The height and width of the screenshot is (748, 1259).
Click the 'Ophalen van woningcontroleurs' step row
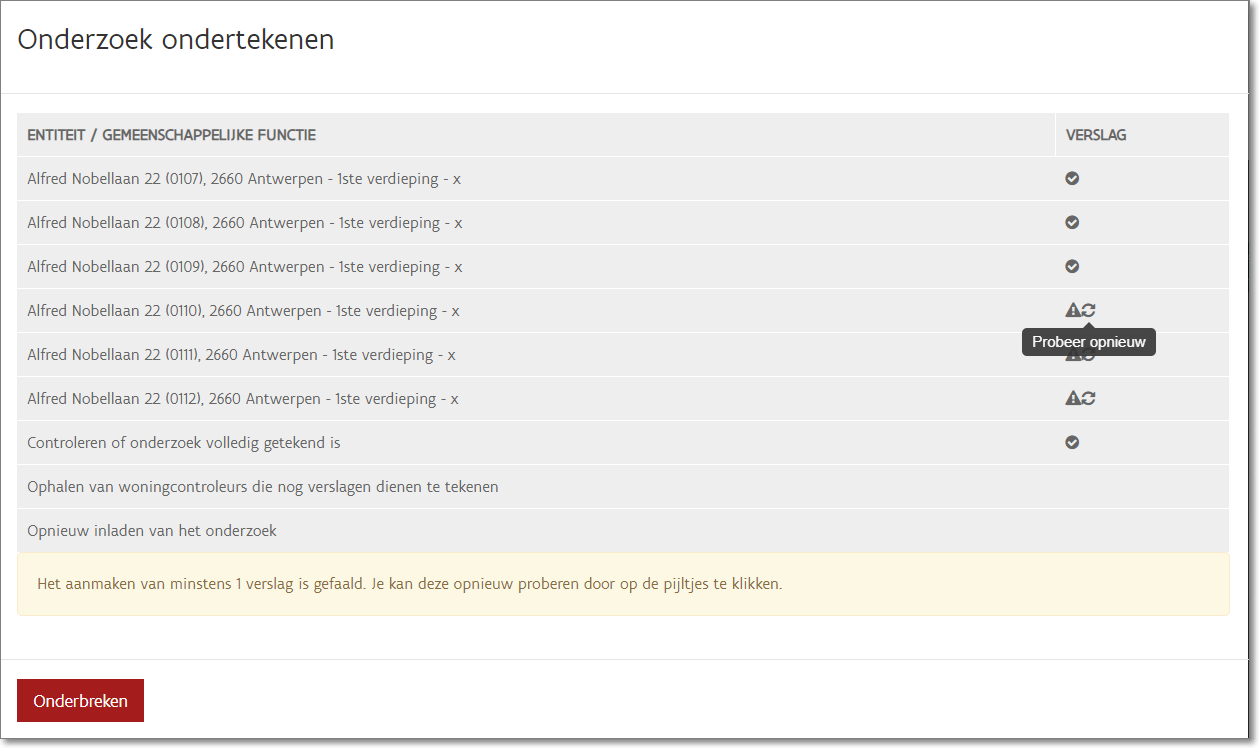coord(263,487)
